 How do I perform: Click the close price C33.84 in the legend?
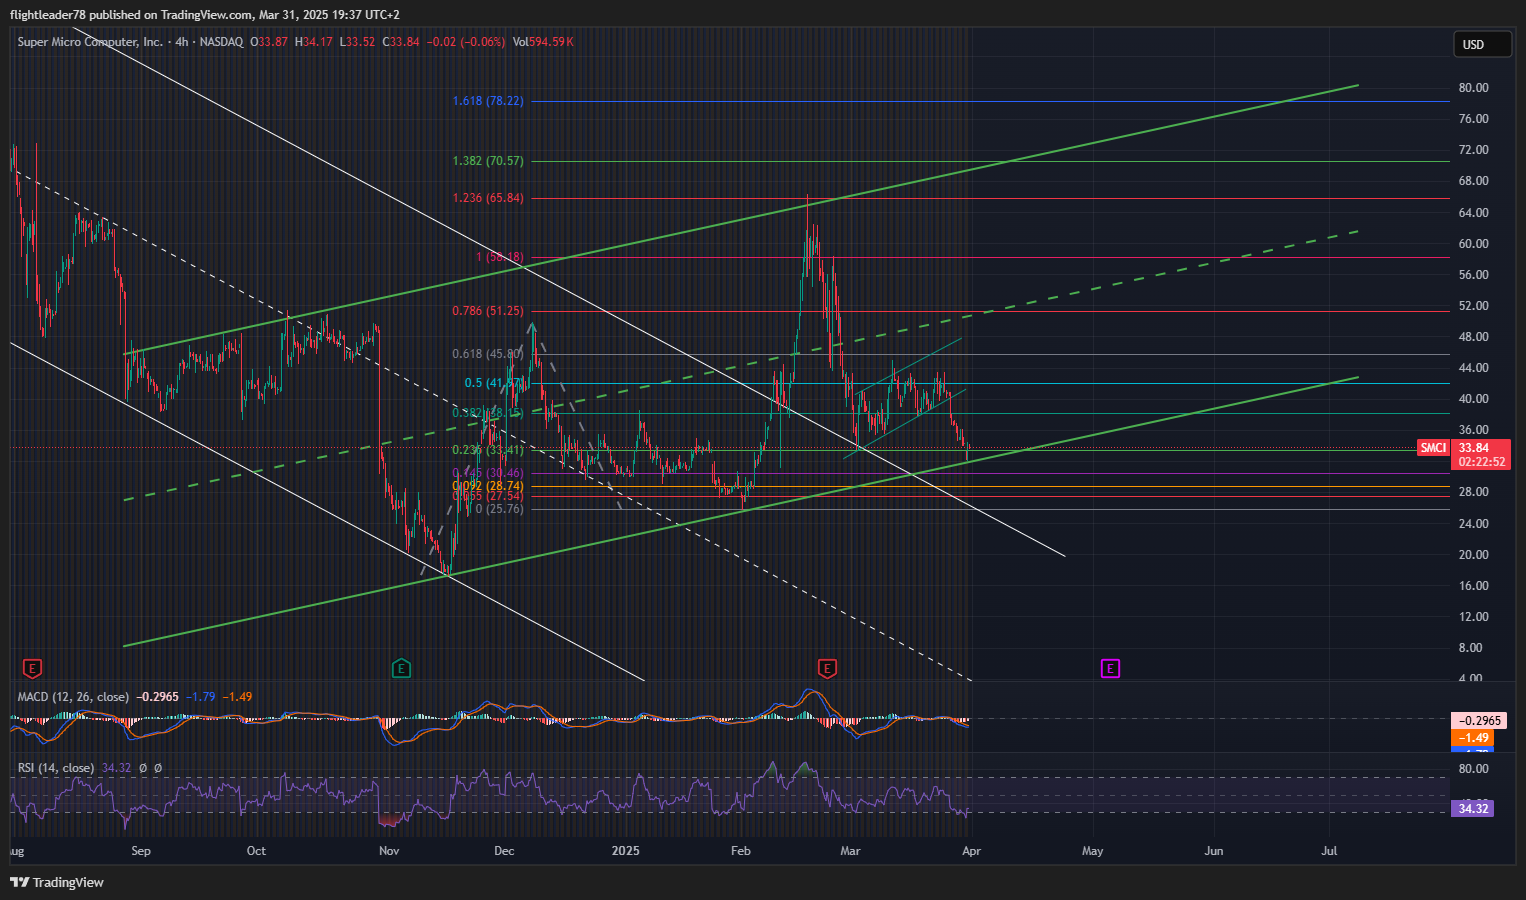pyautogui.click(x=401, y=42)
